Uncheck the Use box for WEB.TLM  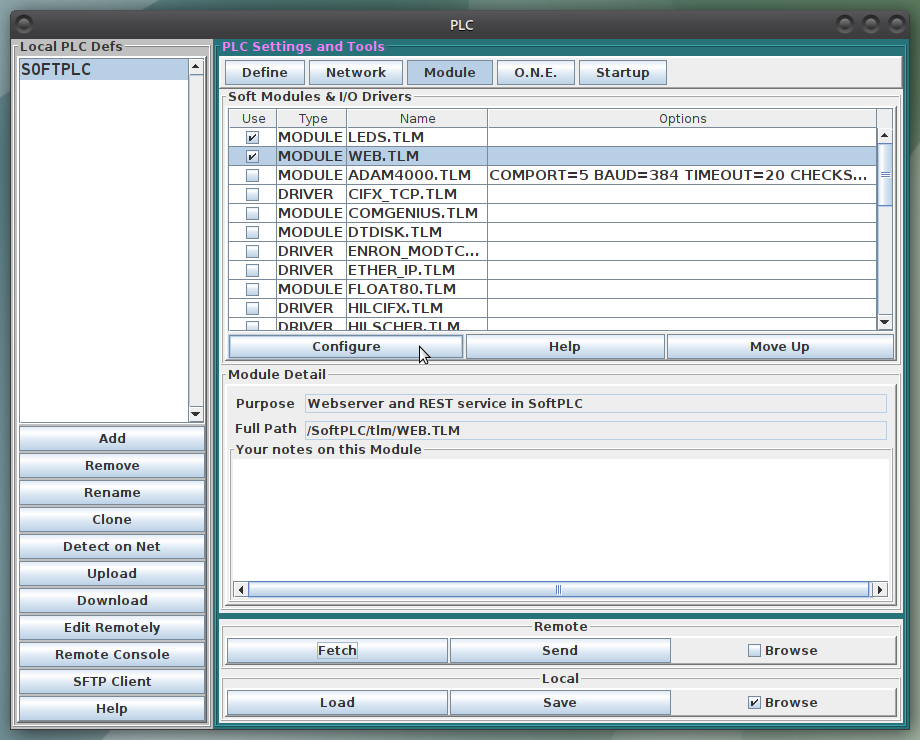pos(252,157)
